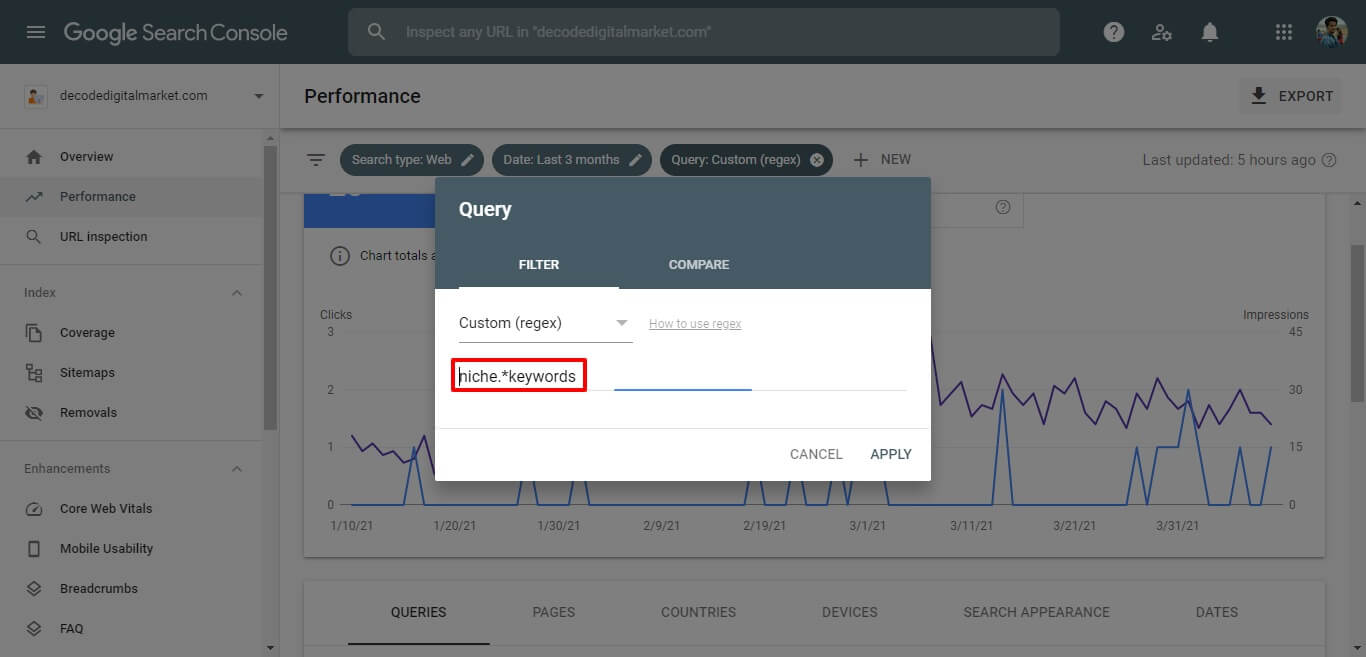
Task: Click the sidebar scrollbar
Action: pos(270,286)
